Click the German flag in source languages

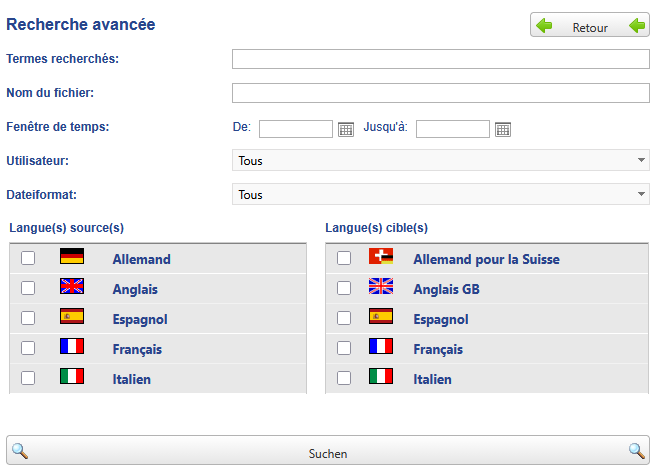[x=72, y=258]
